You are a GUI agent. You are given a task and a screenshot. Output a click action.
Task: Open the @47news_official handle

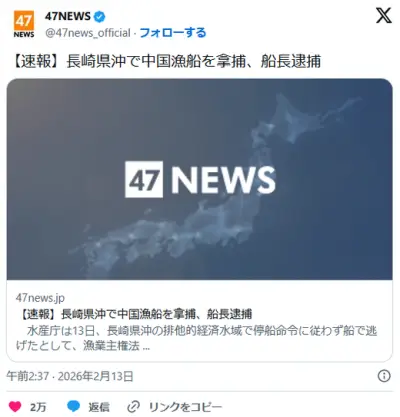pyautogui.click(x=88, y=33)
